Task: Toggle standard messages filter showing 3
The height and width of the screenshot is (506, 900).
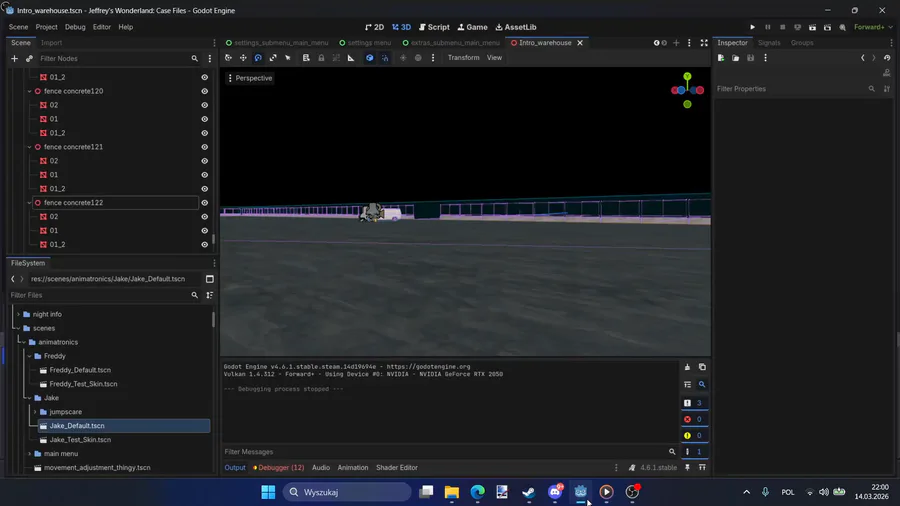Action: [695, 403]
